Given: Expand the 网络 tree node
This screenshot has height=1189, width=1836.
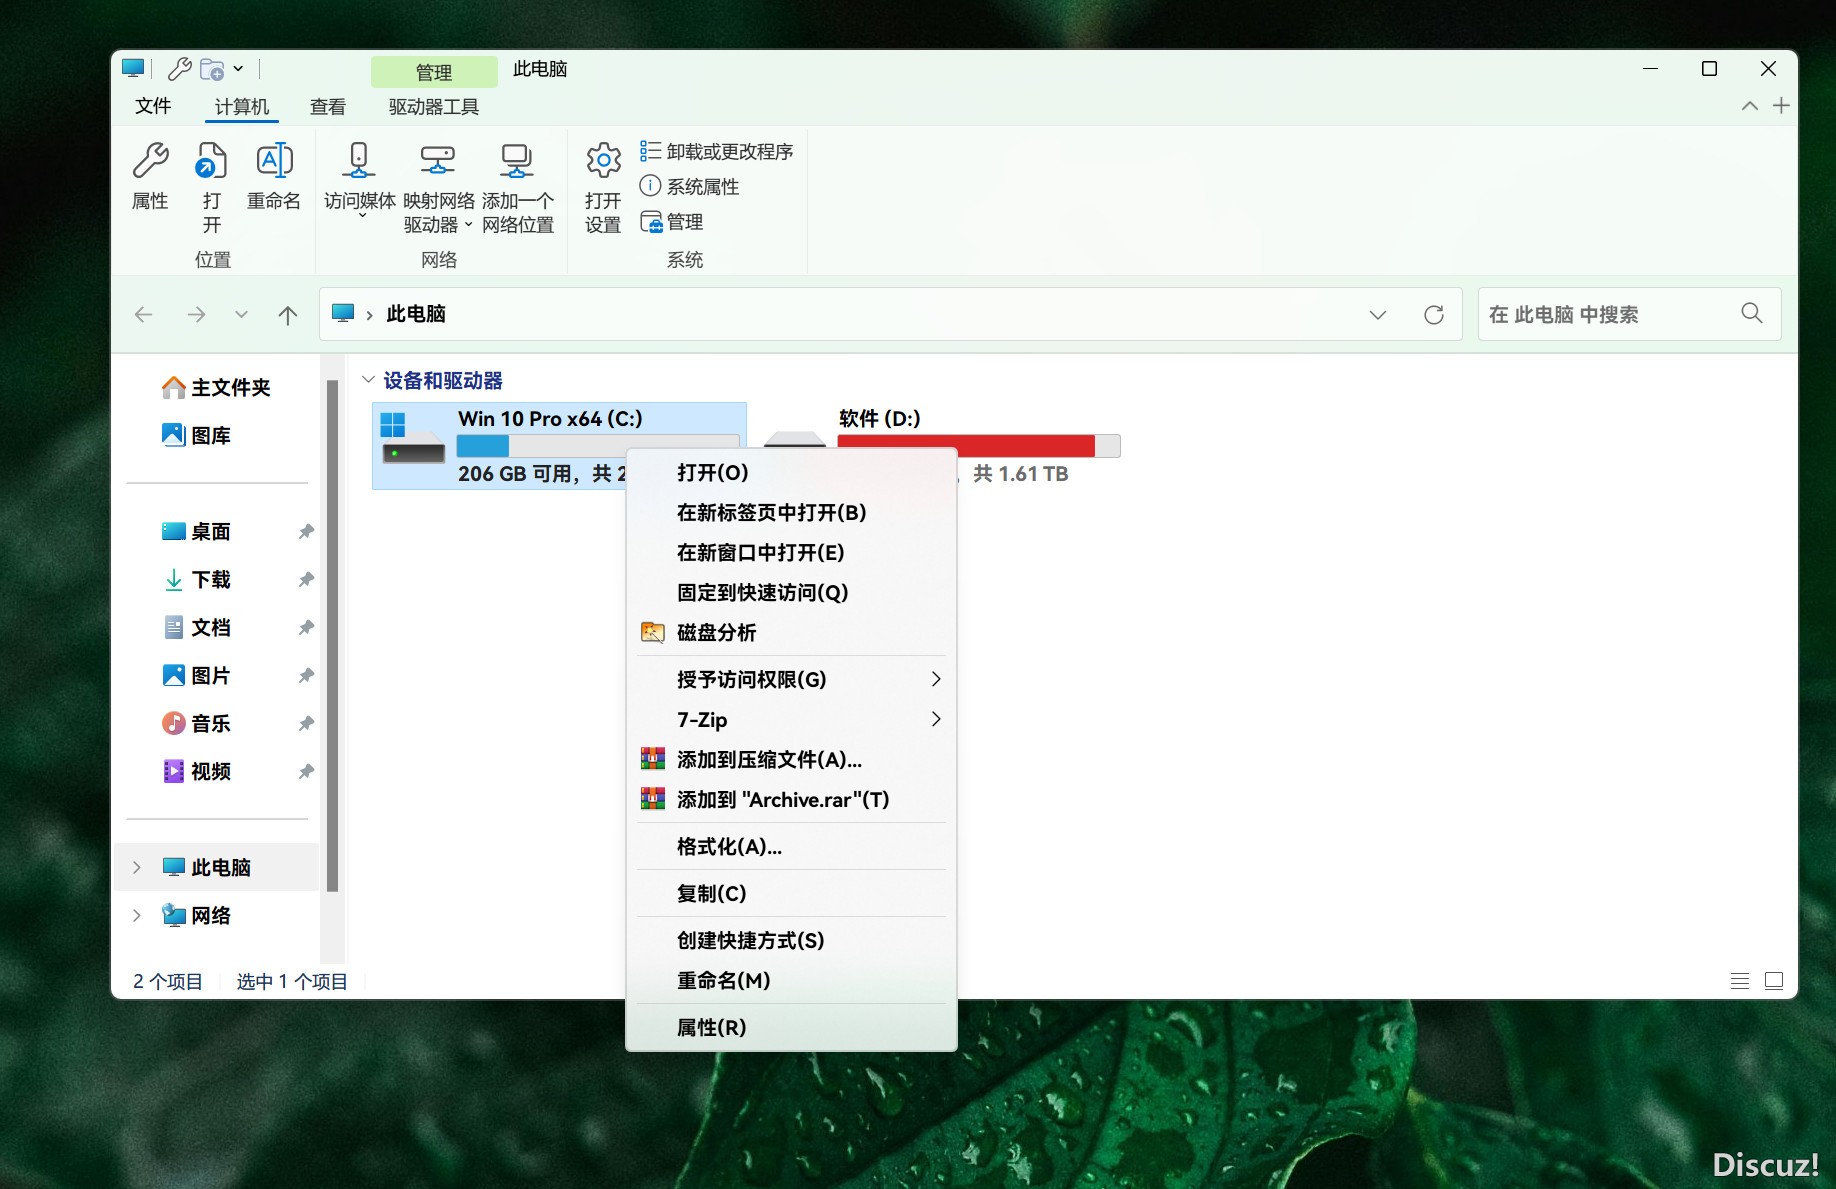Looking at the screenshot, I should coord(137,915).
